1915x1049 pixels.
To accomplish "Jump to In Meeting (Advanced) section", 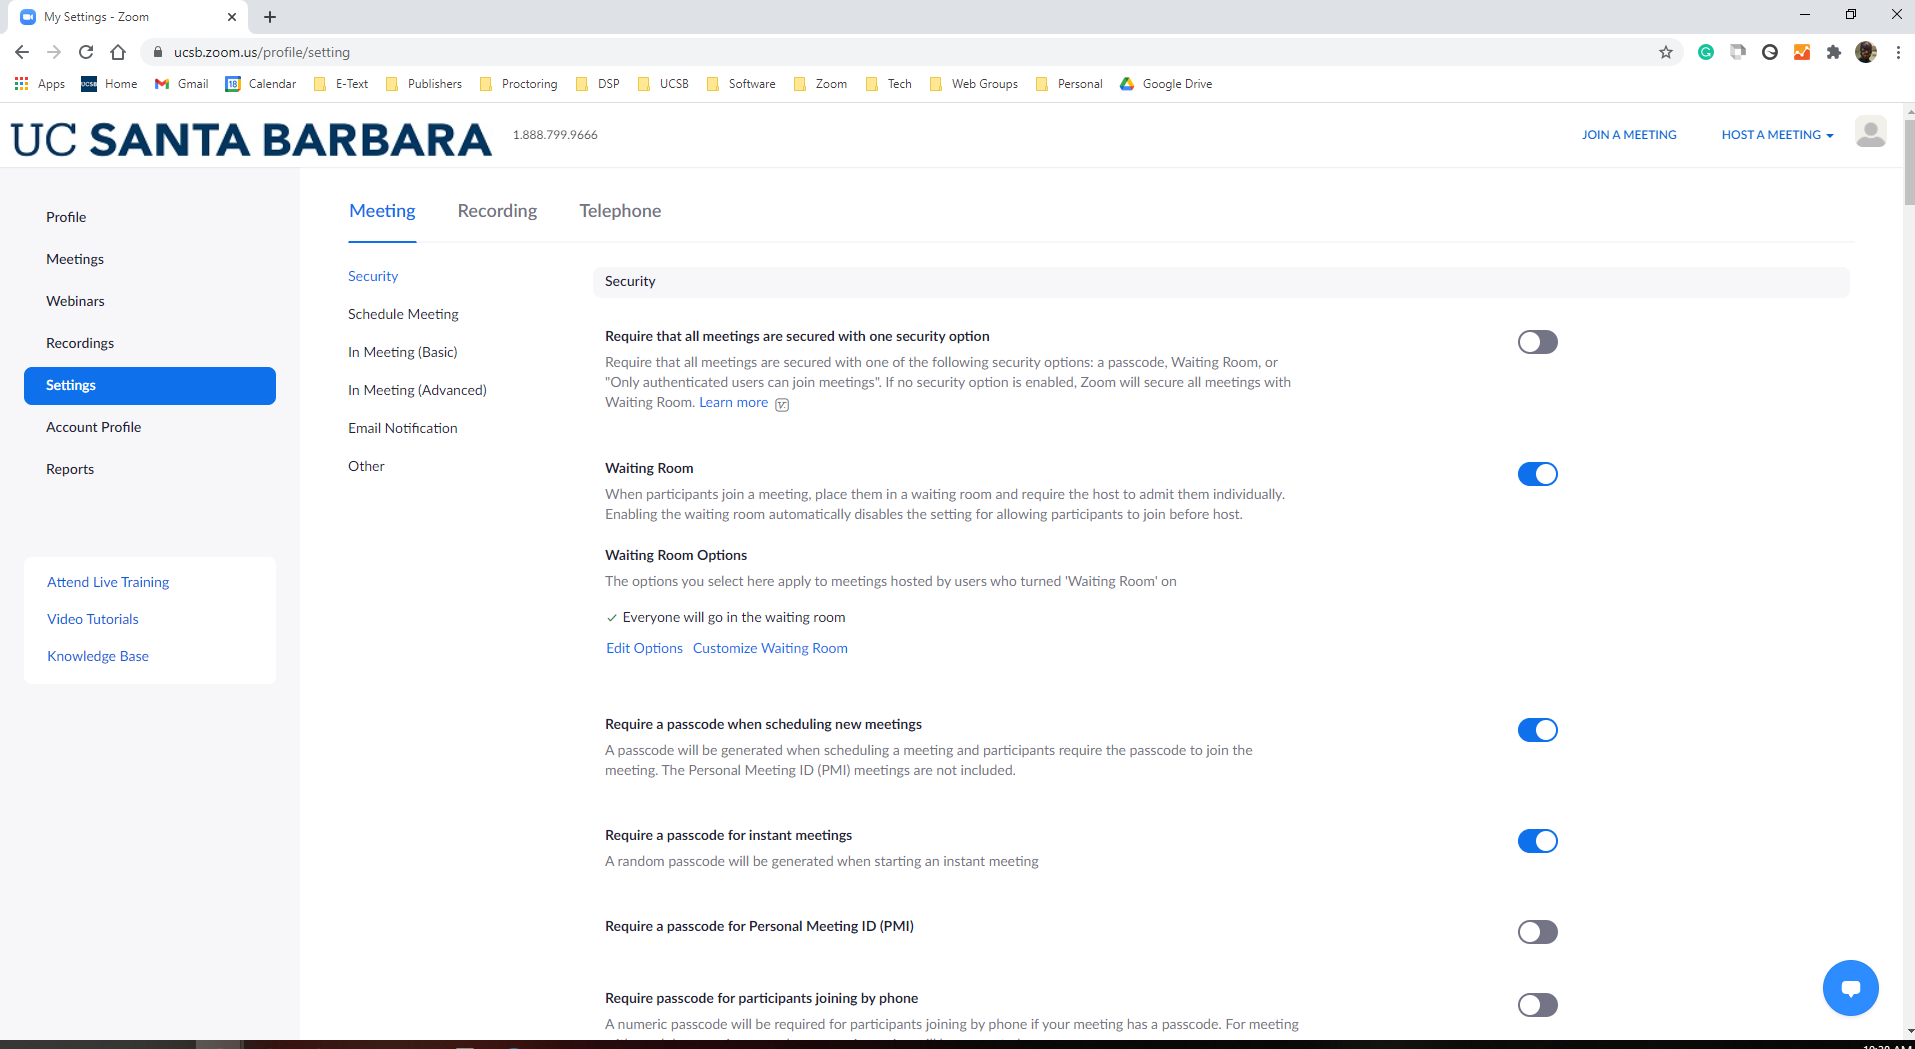I will (x=417, y=390).
